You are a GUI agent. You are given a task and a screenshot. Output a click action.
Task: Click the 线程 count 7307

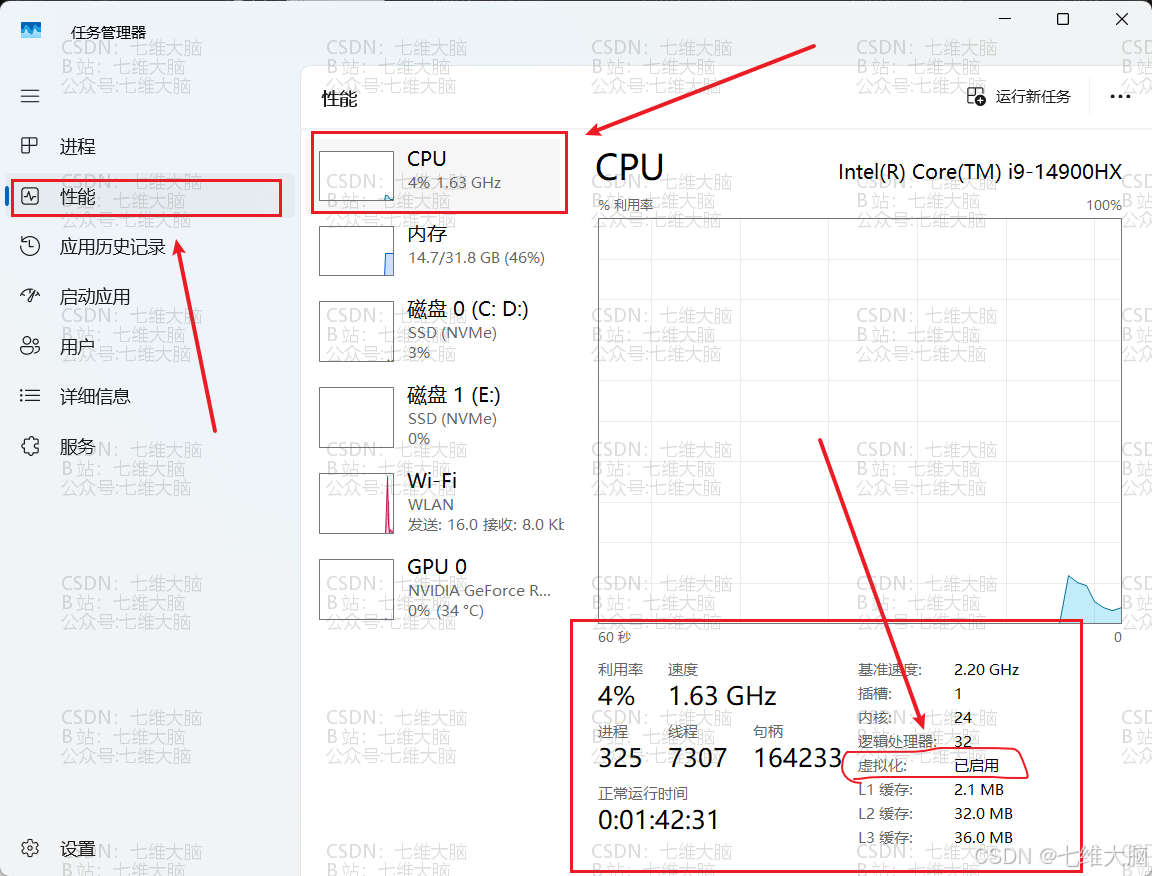(x=697, y=758)
